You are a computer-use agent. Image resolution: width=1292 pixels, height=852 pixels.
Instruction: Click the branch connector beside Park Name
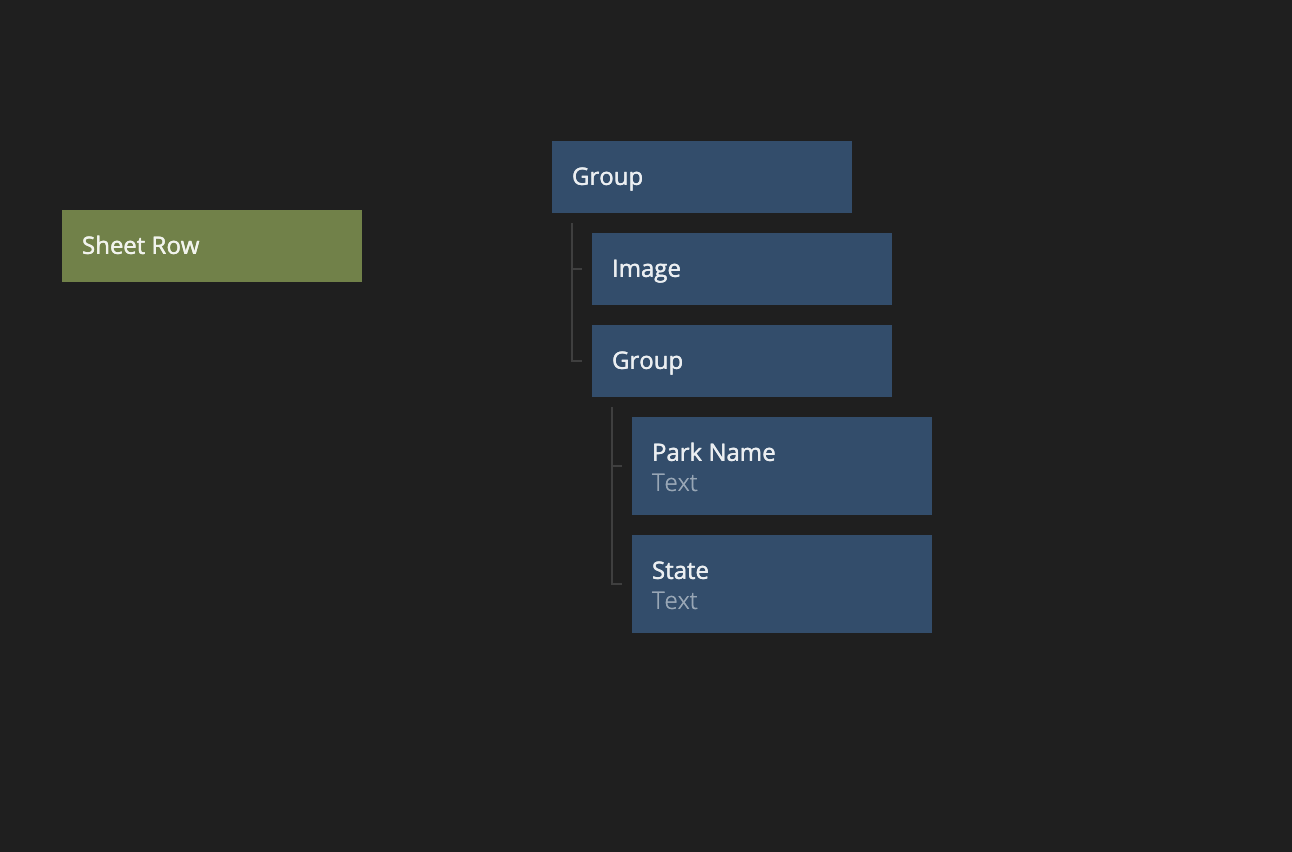pyautogui.click(x=616, y=466)
